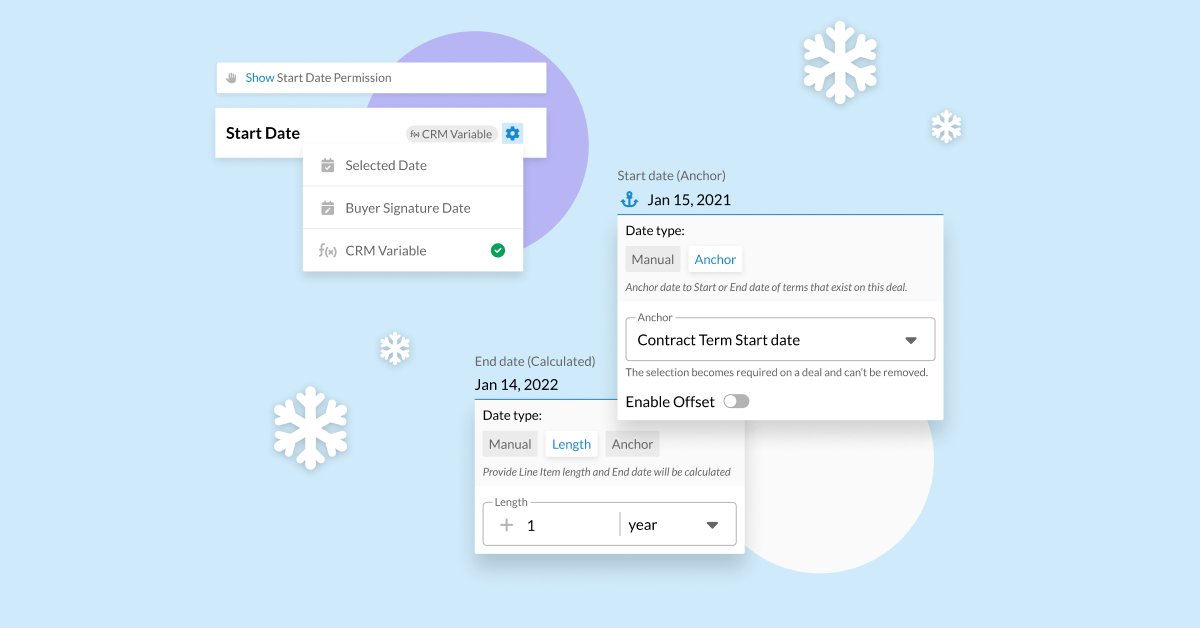Screen dimensions: 1200x628
Task: Select Manual date type under End date
Action: click(x=510, y=444)
